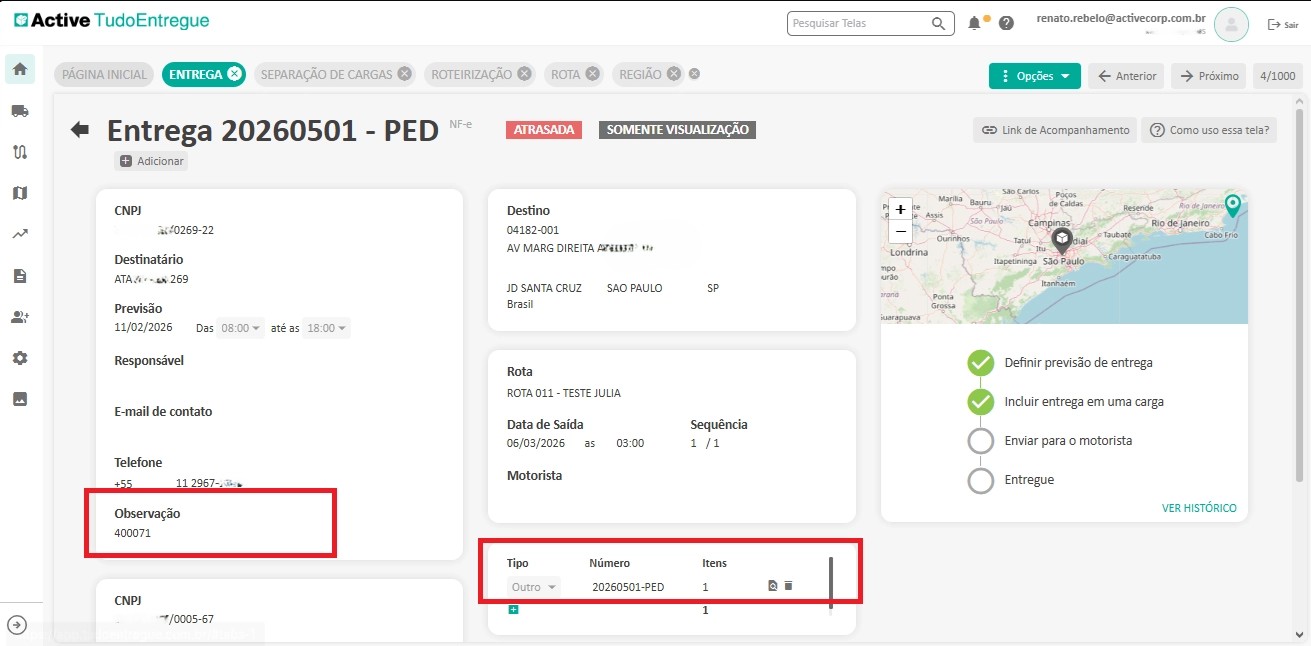The width and height of the screenshot is (1311, 646).
Task: Expand the sidebar with the bottom arrow
Action: (x=17, y=625)
